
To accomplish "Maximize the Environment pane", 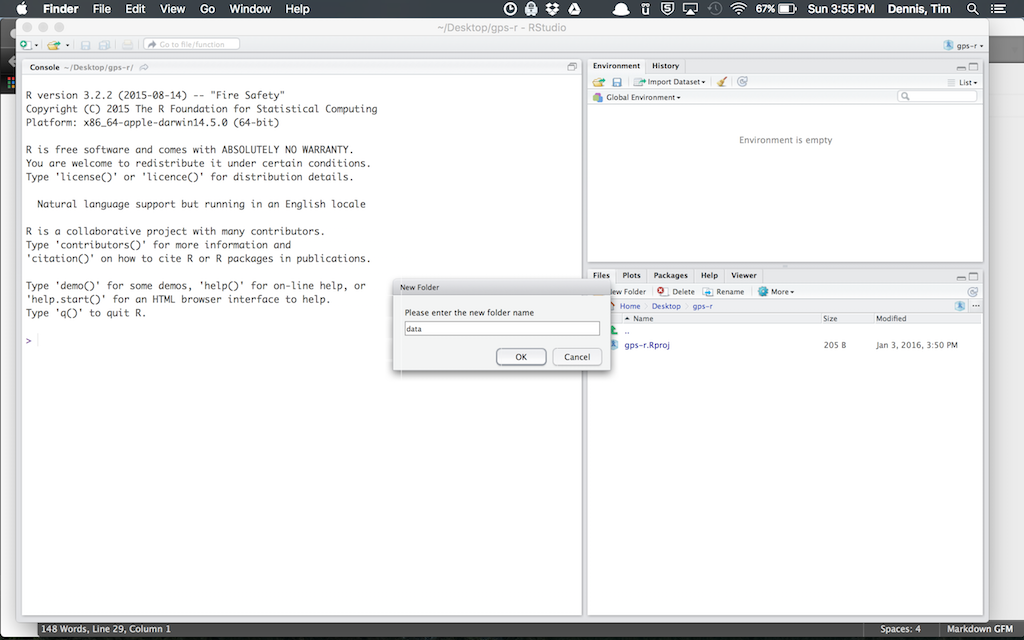I will [973, 67].
